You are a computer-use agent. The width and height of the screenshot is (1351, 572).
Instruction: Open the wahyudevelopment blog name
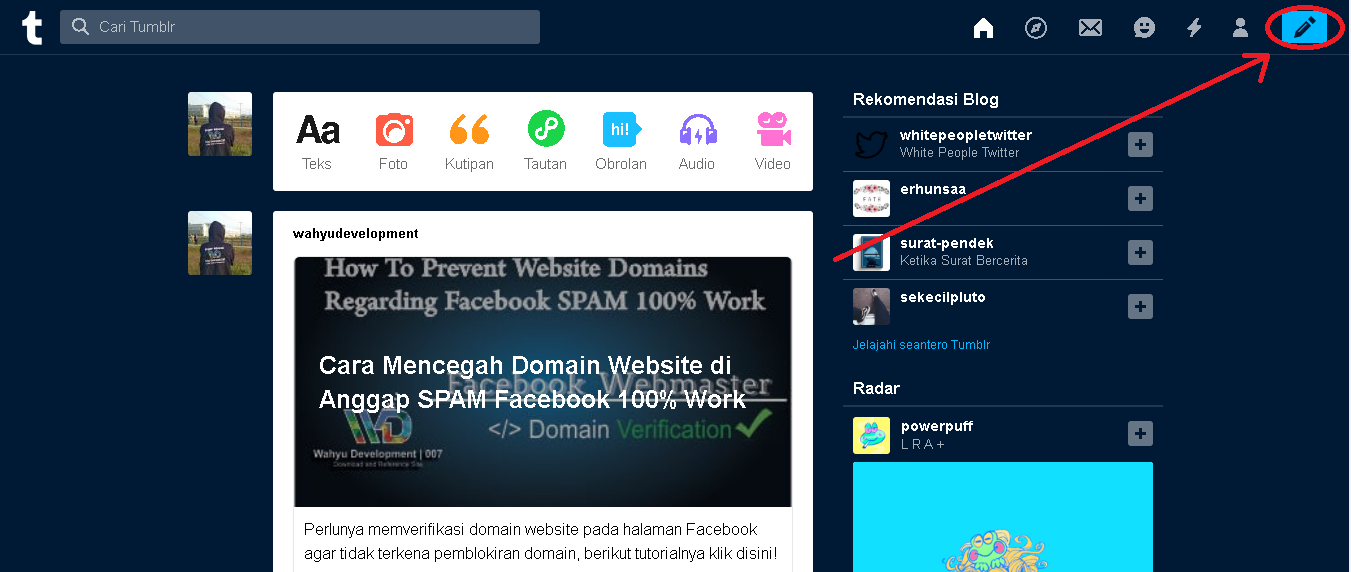tap(355, 233)
